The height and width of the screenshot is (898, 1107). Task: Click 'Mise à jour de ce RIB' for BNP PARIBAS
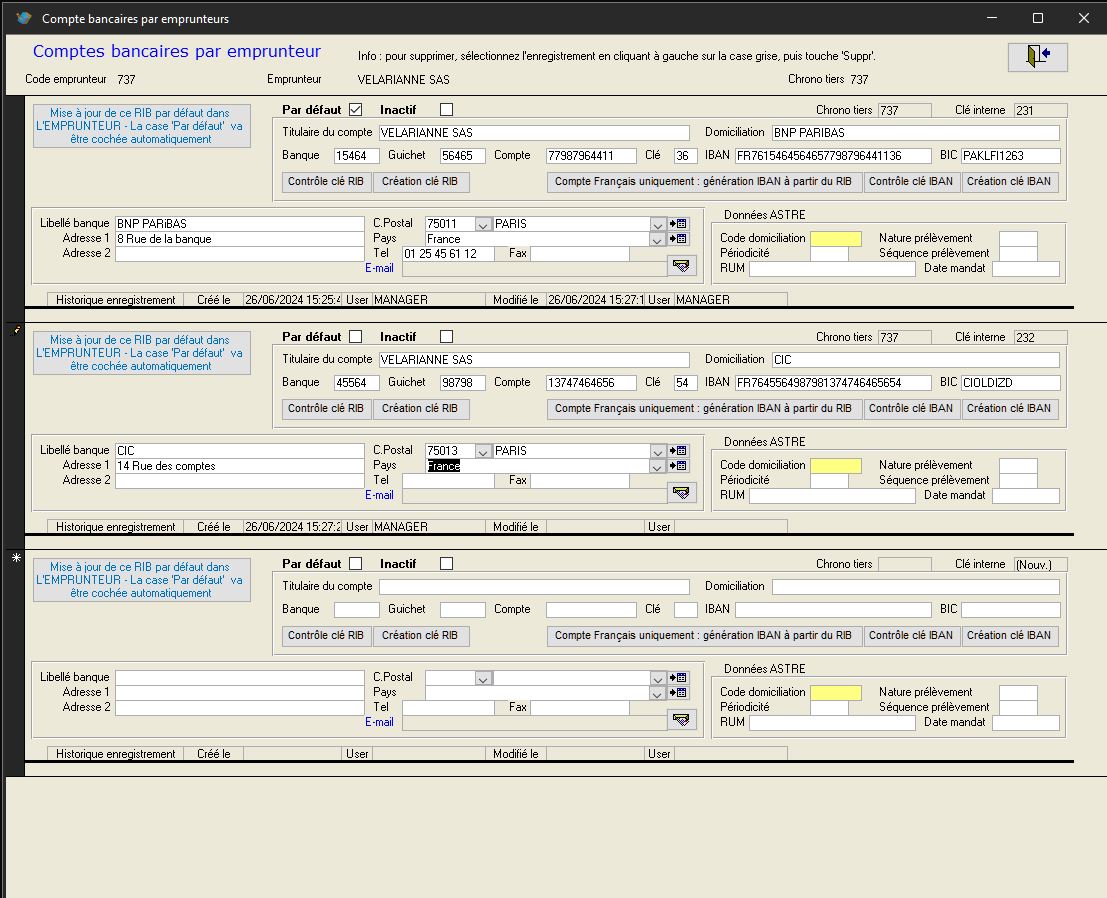[141, 126]
